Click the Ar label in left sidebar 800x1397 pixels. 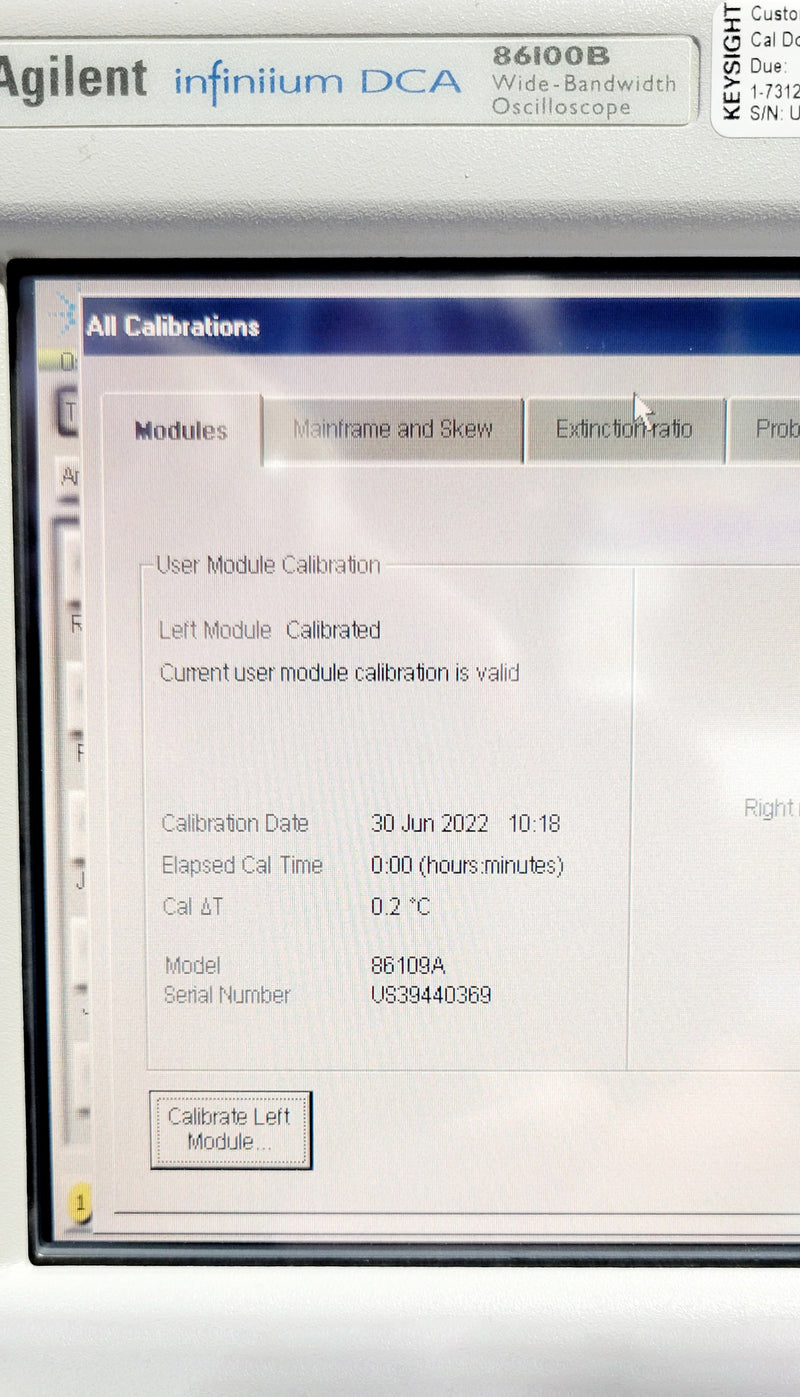pos(72,476)
